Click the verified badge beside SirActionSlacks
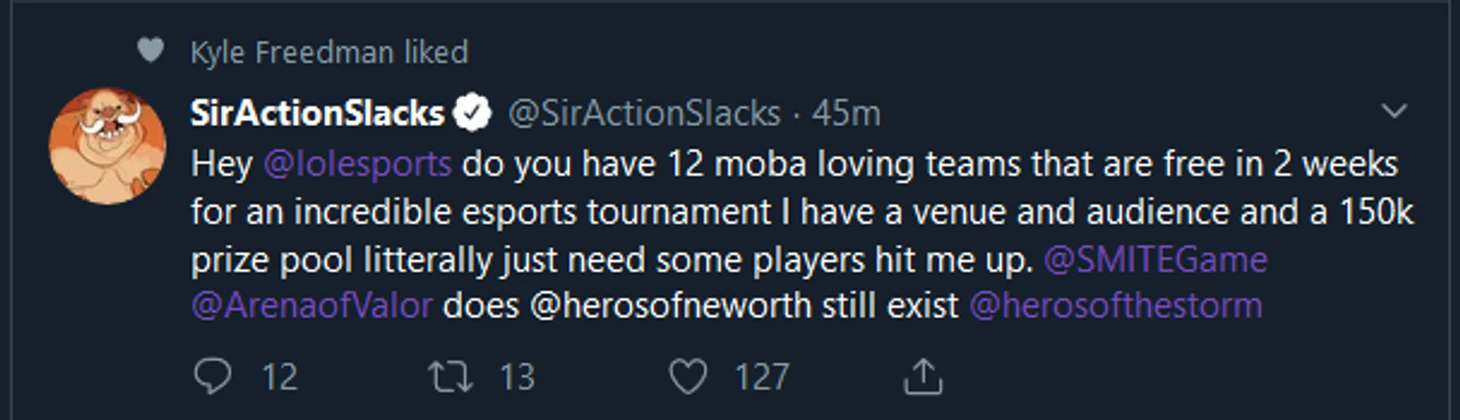1460x420 pixels. pos(474,114)
